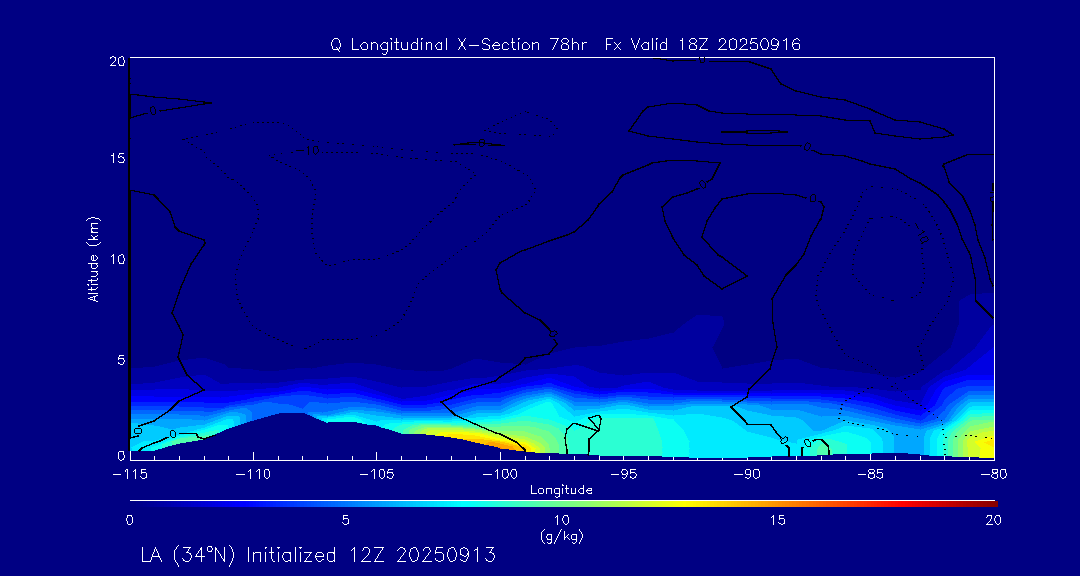This screenshot has width=1080, height=576.
Task: Click the colorbar scale label 15
Action: 778,520
